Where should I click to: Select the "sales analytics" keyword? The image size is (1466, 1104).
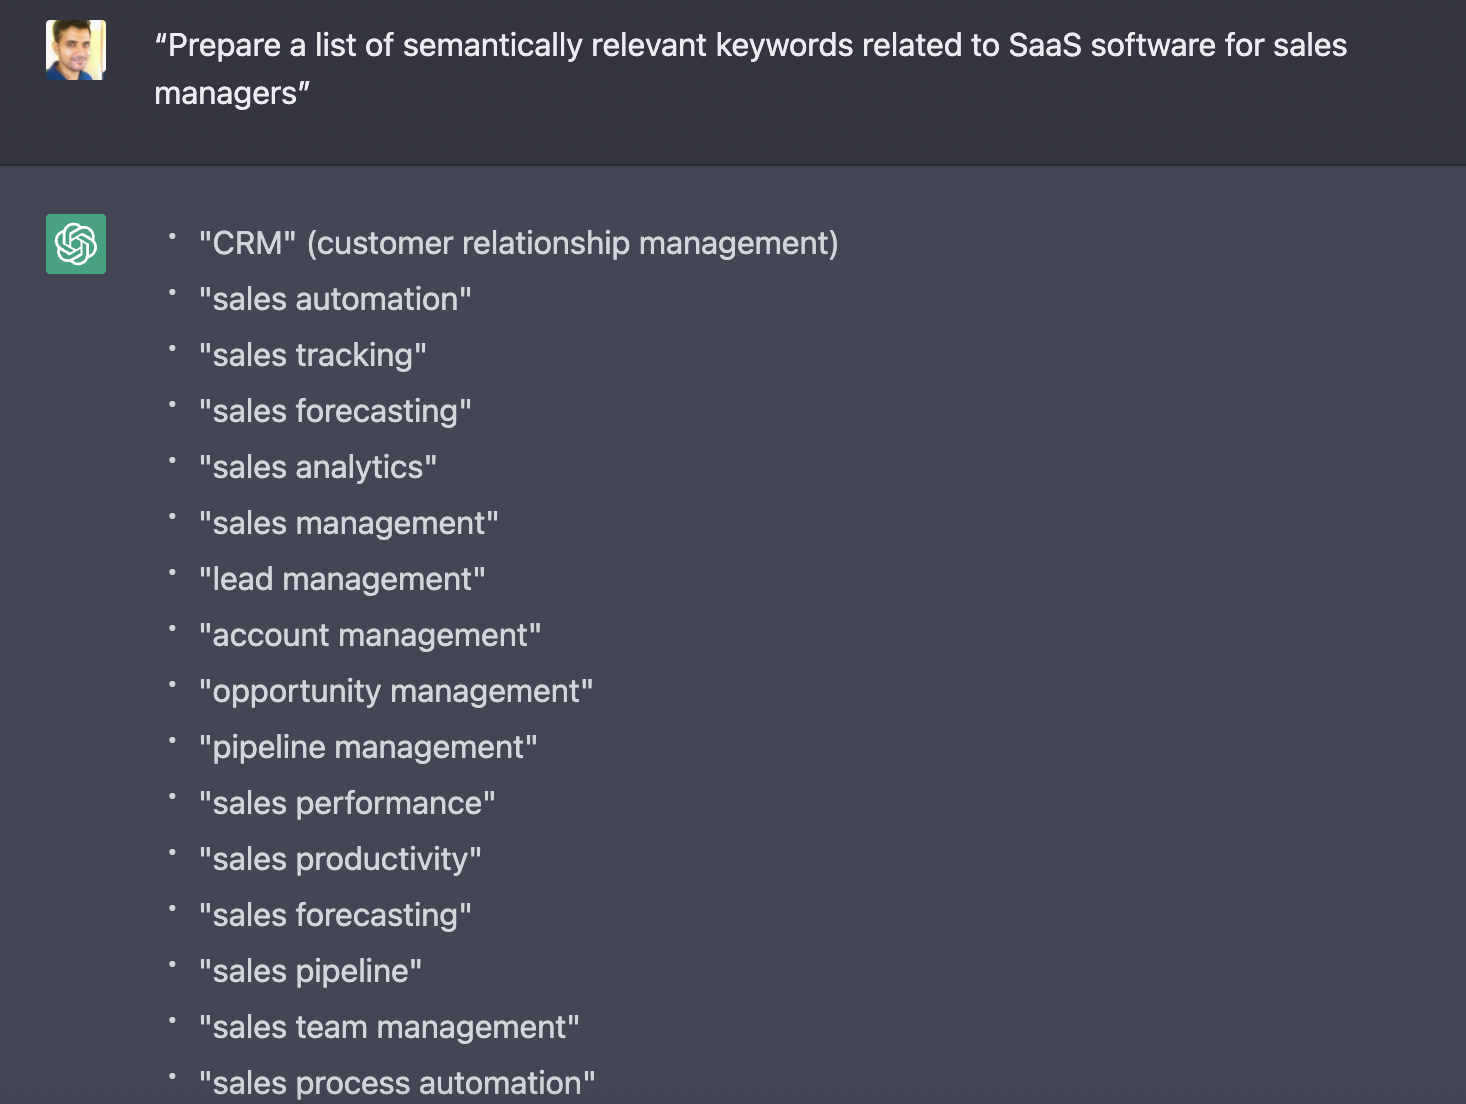coord(318,467)
